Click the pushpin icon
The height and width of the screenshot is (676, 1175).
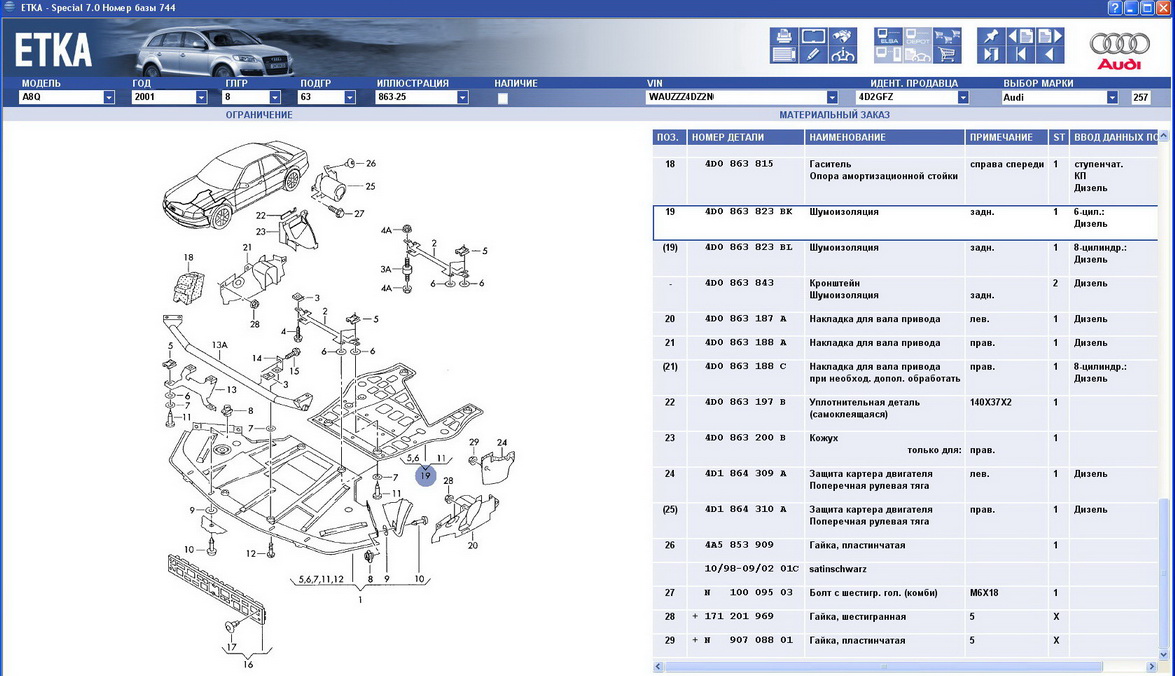coord(991,37)
